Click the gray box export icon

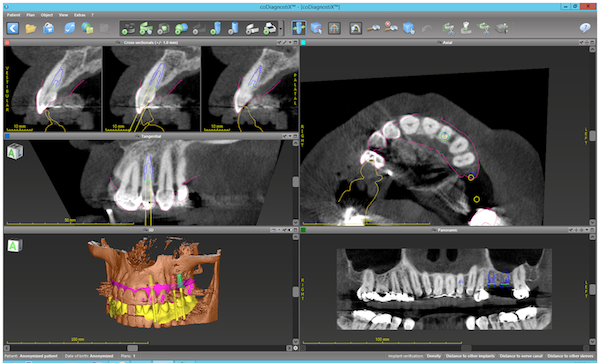pyautogui.click(x=502, y=28)
